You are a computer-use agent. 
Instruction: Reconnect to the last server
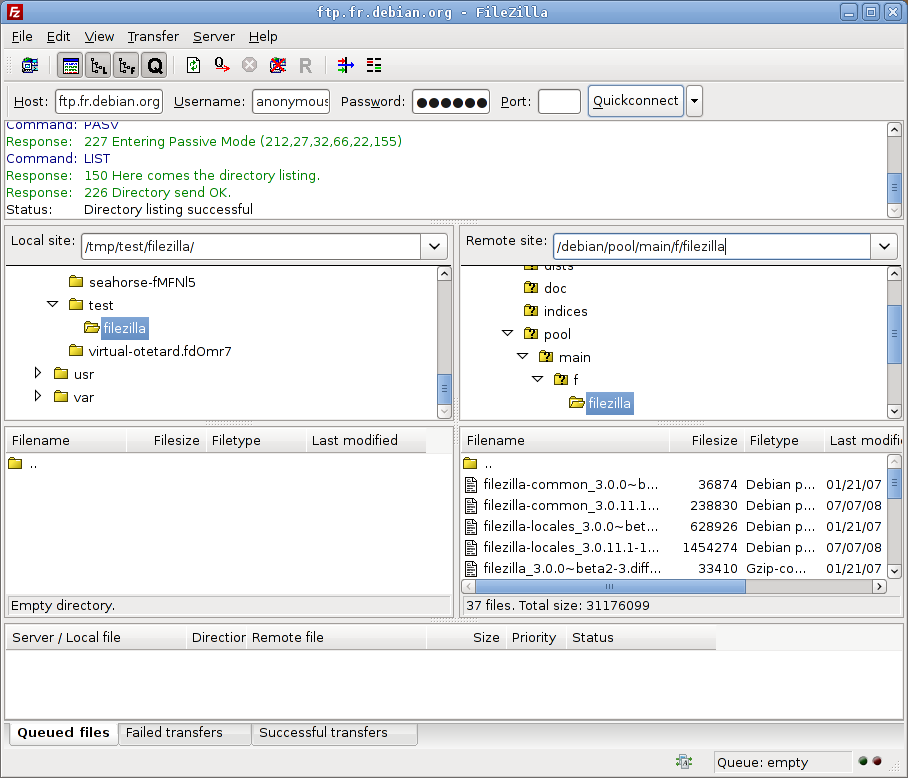coord(304,66)
